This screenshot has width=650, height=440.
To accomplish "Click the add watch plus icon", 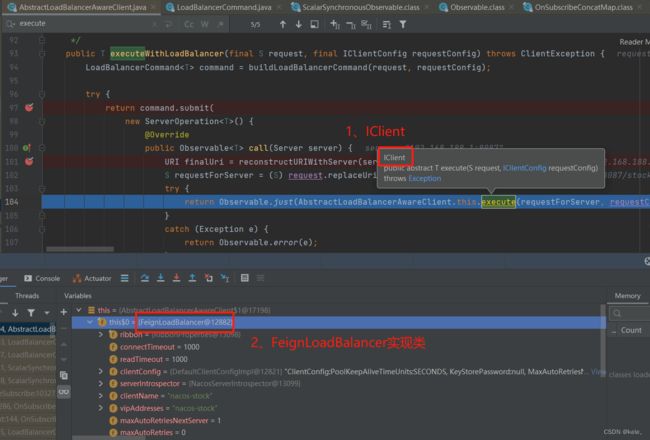I will click(x=63, y=312).
